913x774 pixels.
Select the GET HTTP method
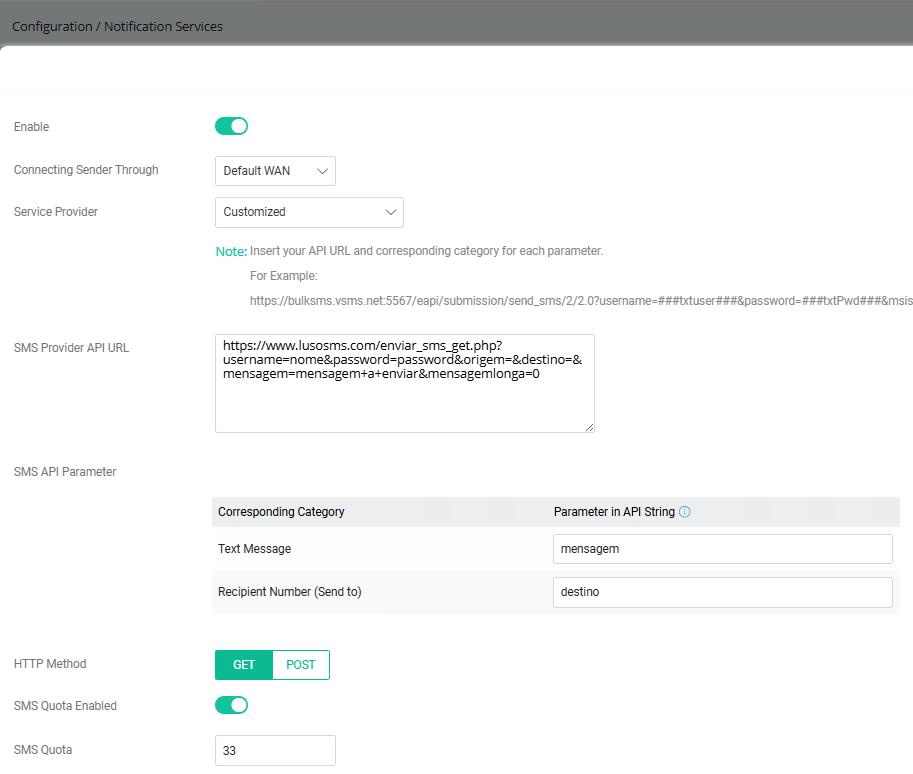coord(244,665)
